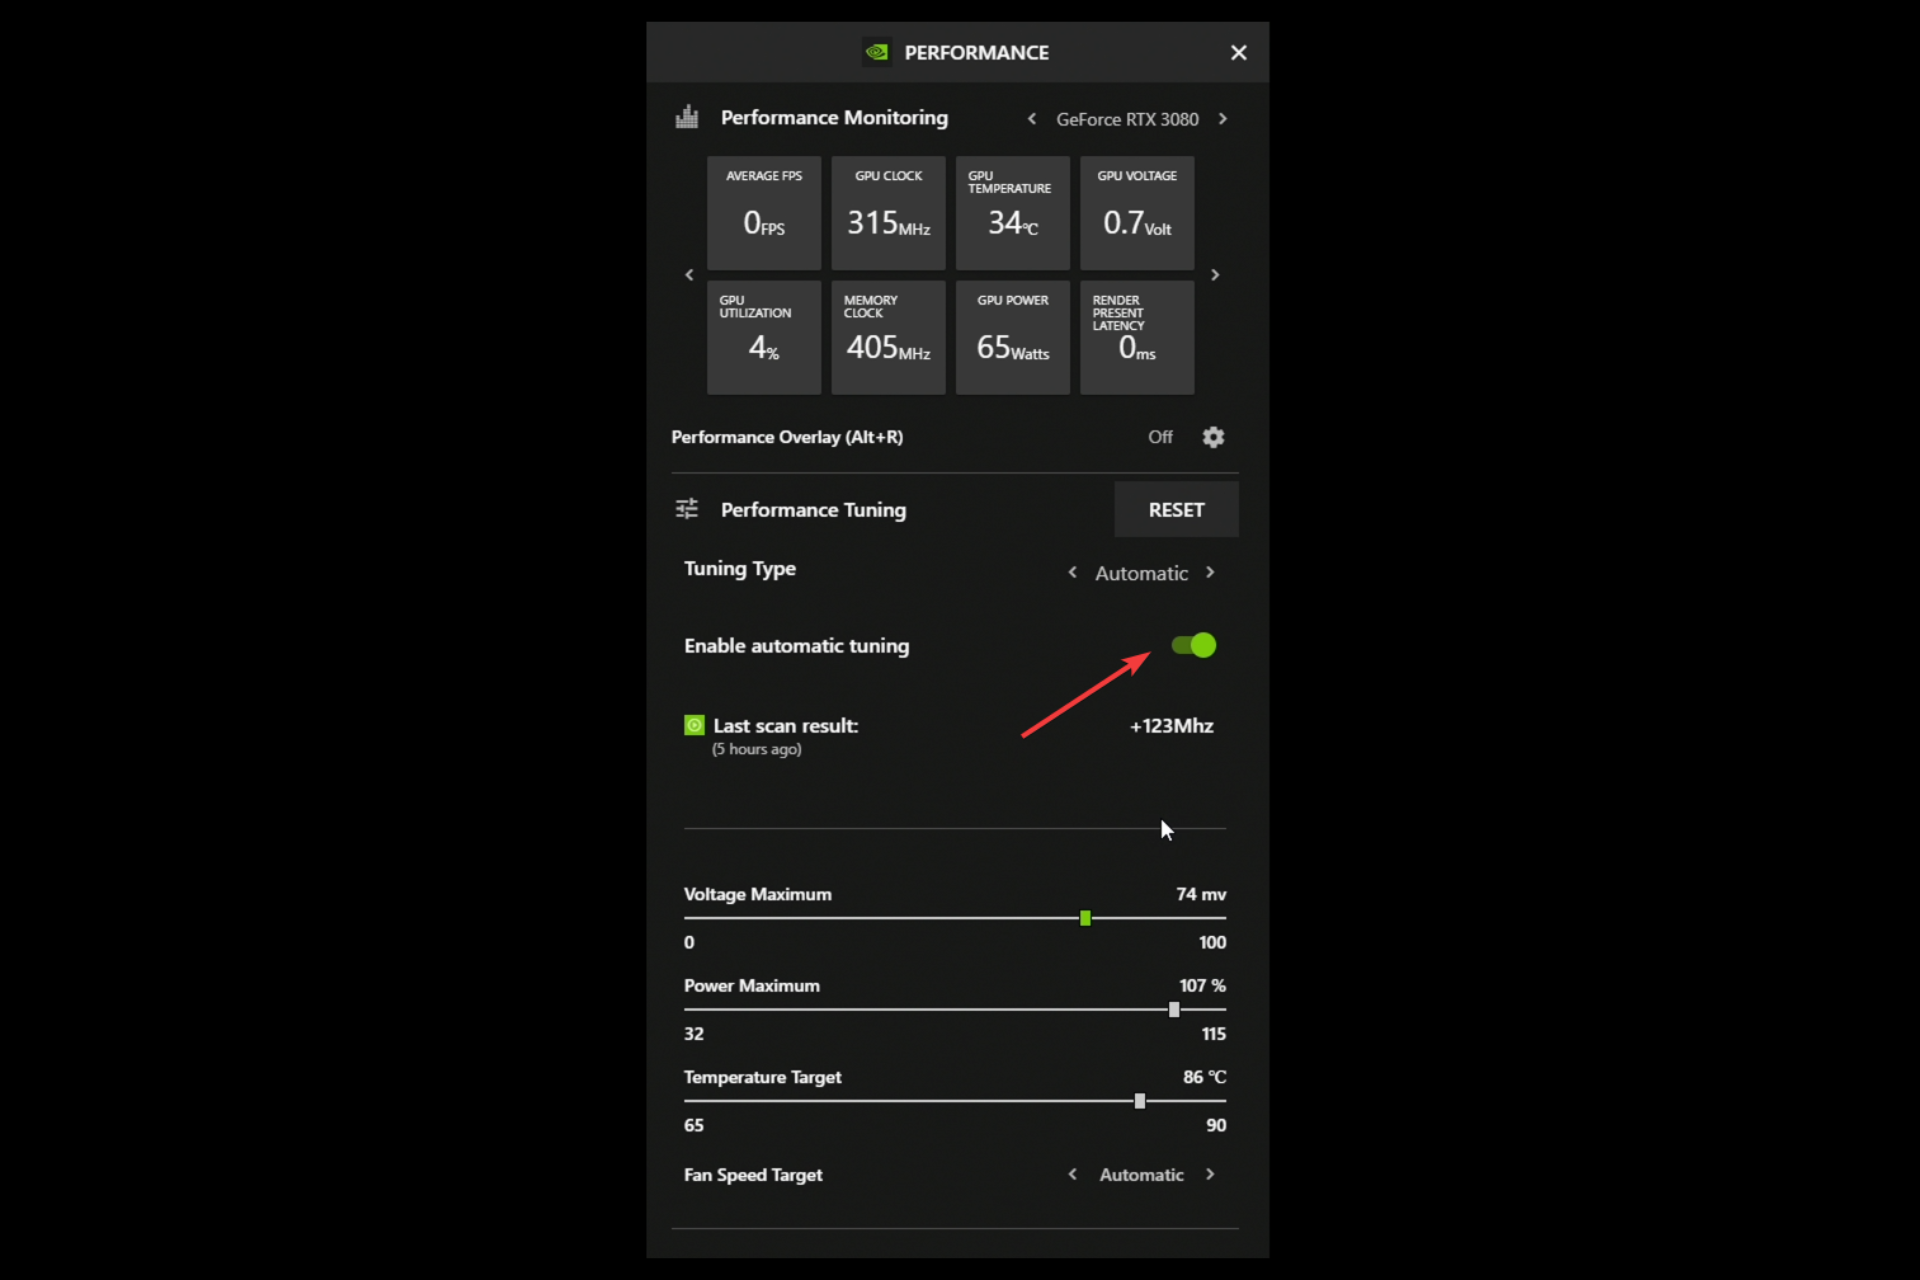The height and width of the screenshot is (1280, 1920).
Task: Close the Performance panel
Action: coord(1238,52)
